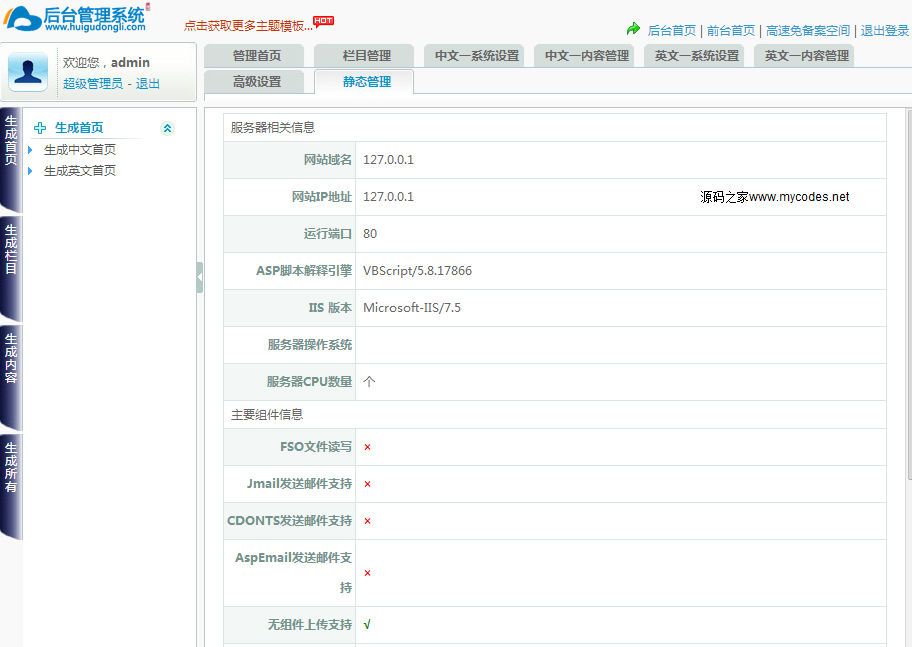Click the 前台首页 link in header
The height and width of the screenshot is (647, 912).
(x=731, y=30)
